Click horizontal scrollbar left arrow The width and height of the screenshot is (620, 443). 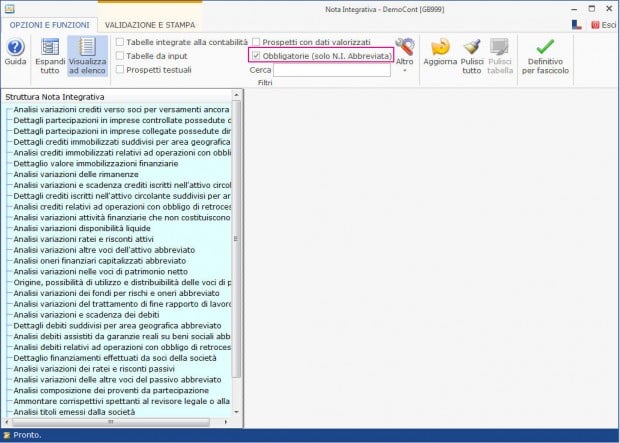coord(7,422)
